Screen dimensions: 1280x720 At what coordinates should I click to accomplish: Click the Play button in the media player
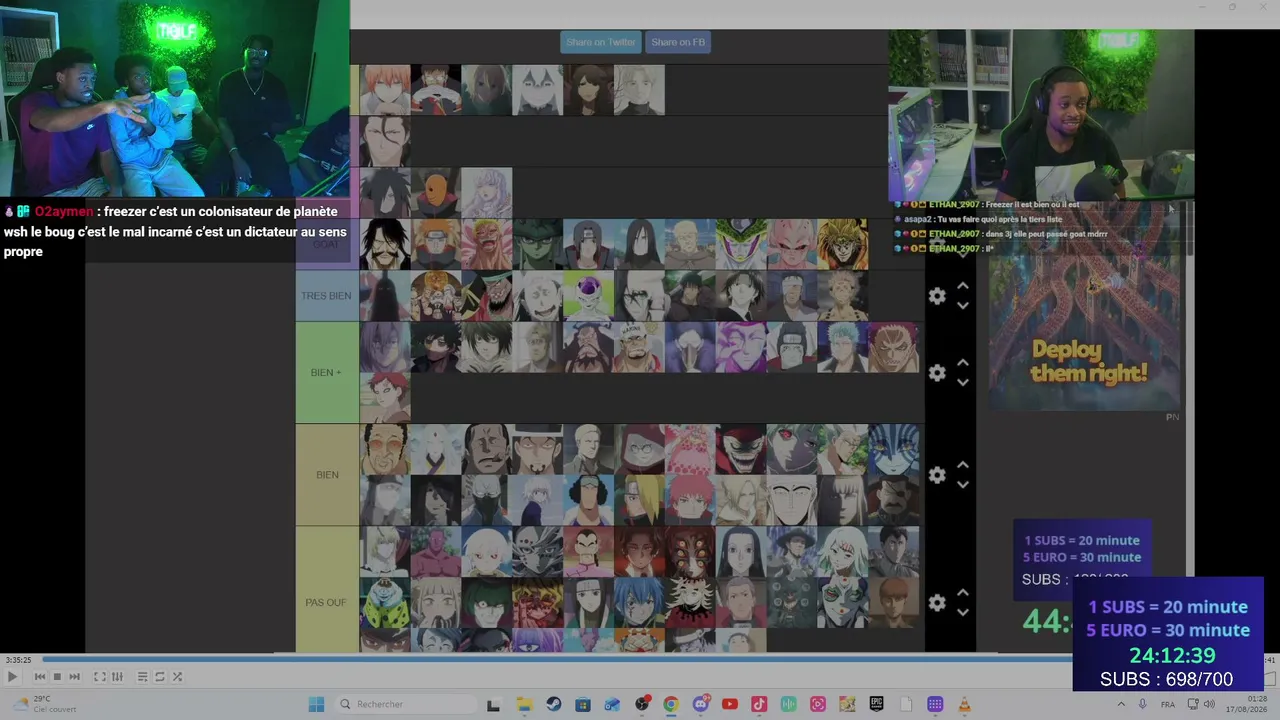coord(12,677)
